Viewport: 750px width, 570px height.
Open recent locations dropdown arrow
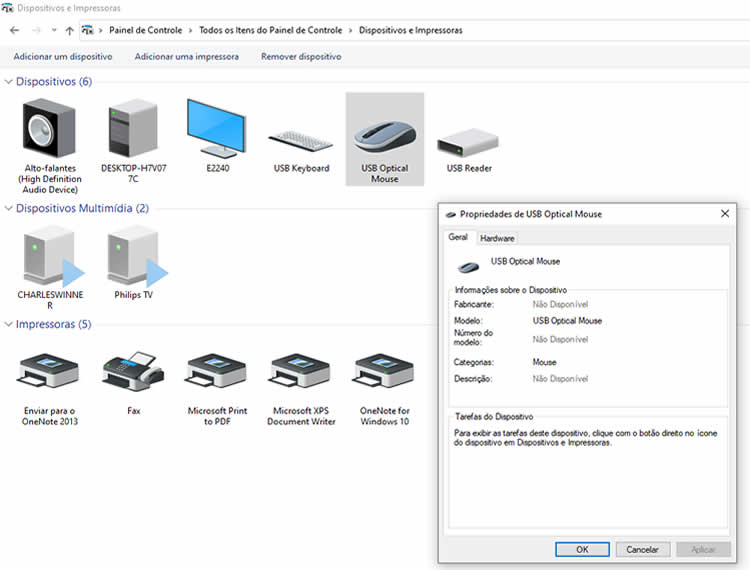[x=54, y=30]
